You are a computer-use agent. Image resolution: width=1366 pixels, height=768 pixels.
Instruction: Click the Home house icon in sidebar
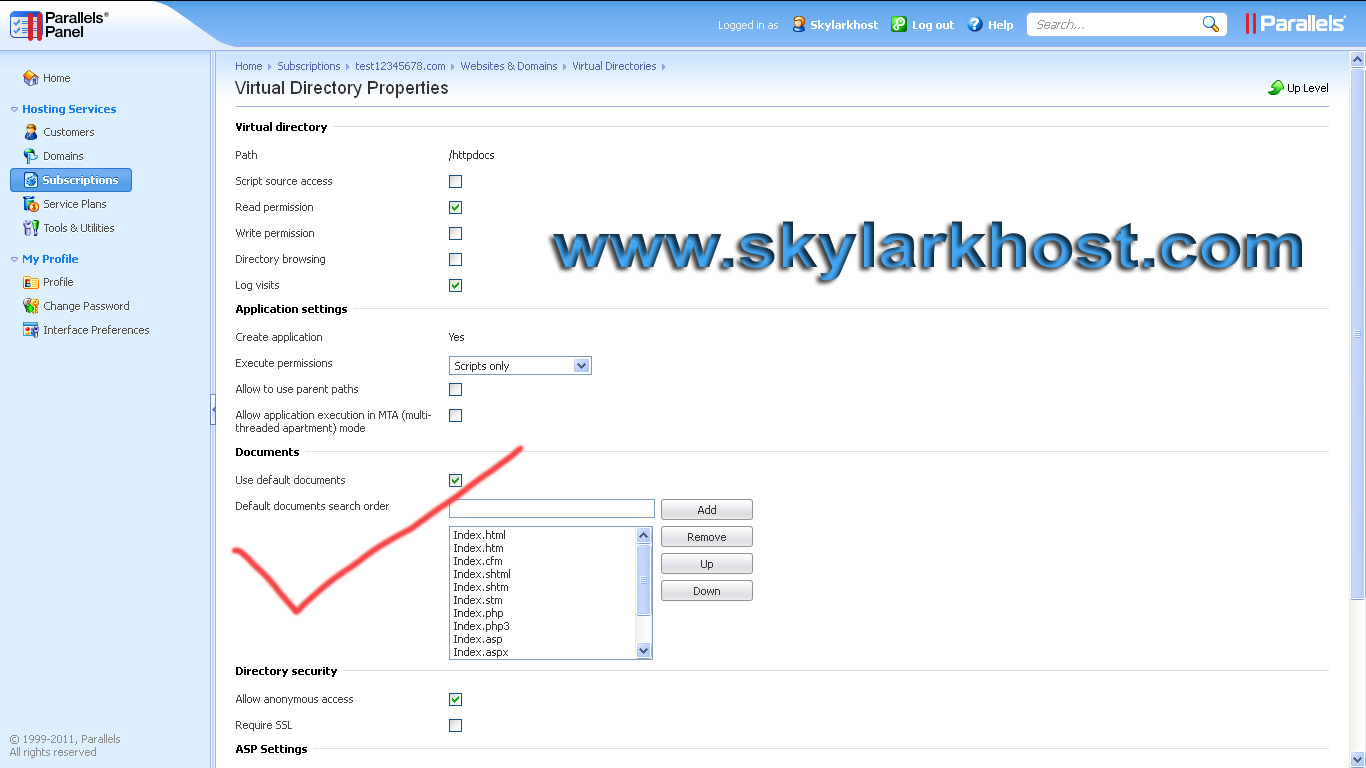[30, 78]
